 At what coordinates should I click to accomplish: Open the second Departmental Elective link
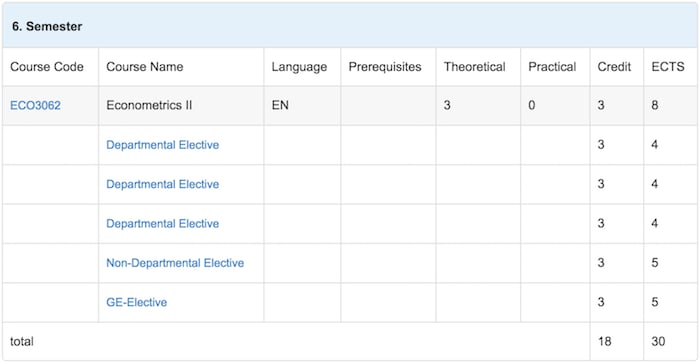click(x=162, y=184)
